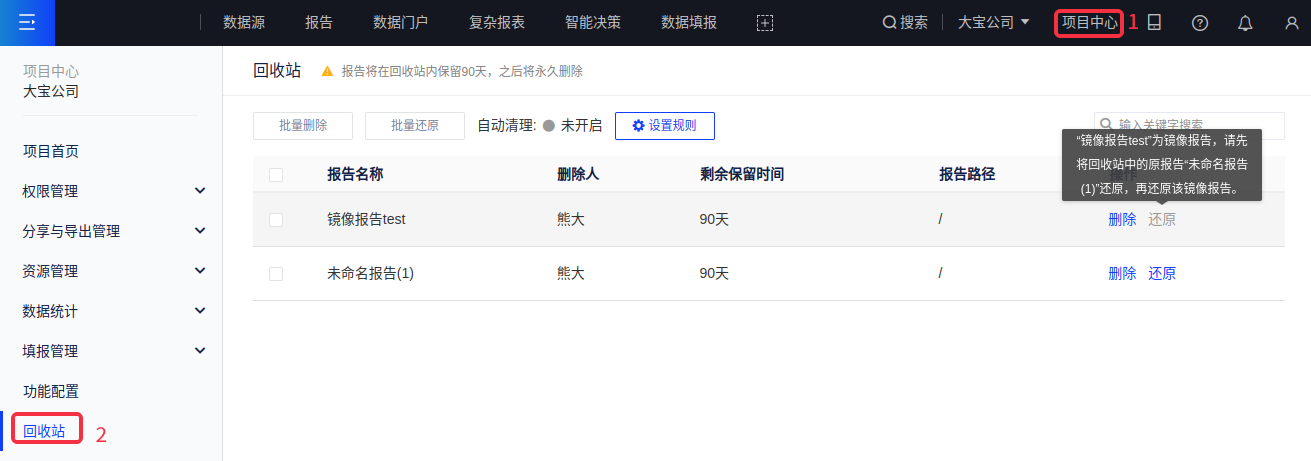Click the user profile icon
The height and width of the screenshot is (461, 1311).
(x=1291, y=23)
